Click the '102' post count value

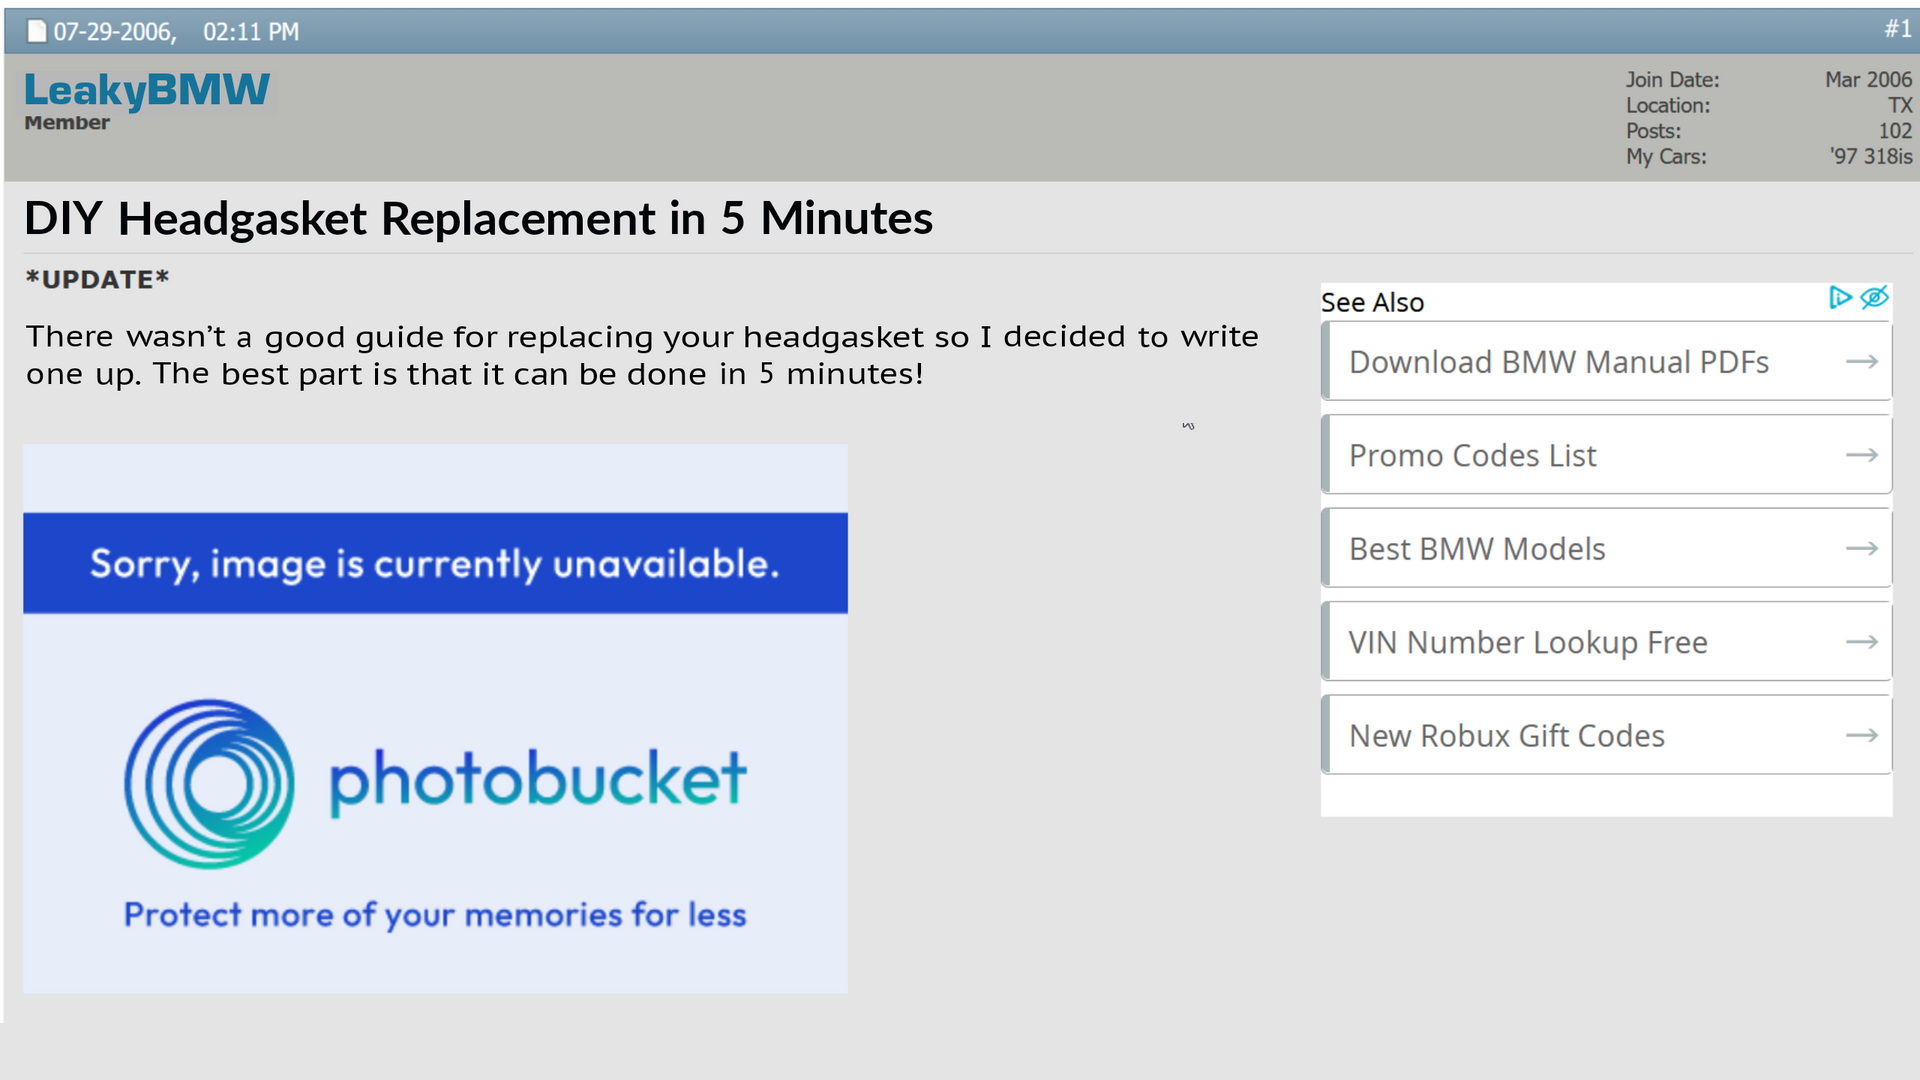[x=1895, y=131]
